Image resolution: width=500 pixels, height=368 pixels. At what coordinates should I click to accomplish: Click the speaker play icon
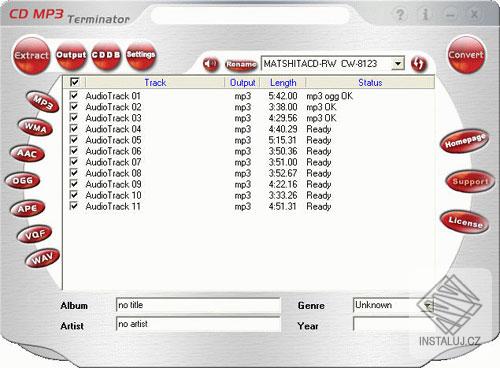210,64
